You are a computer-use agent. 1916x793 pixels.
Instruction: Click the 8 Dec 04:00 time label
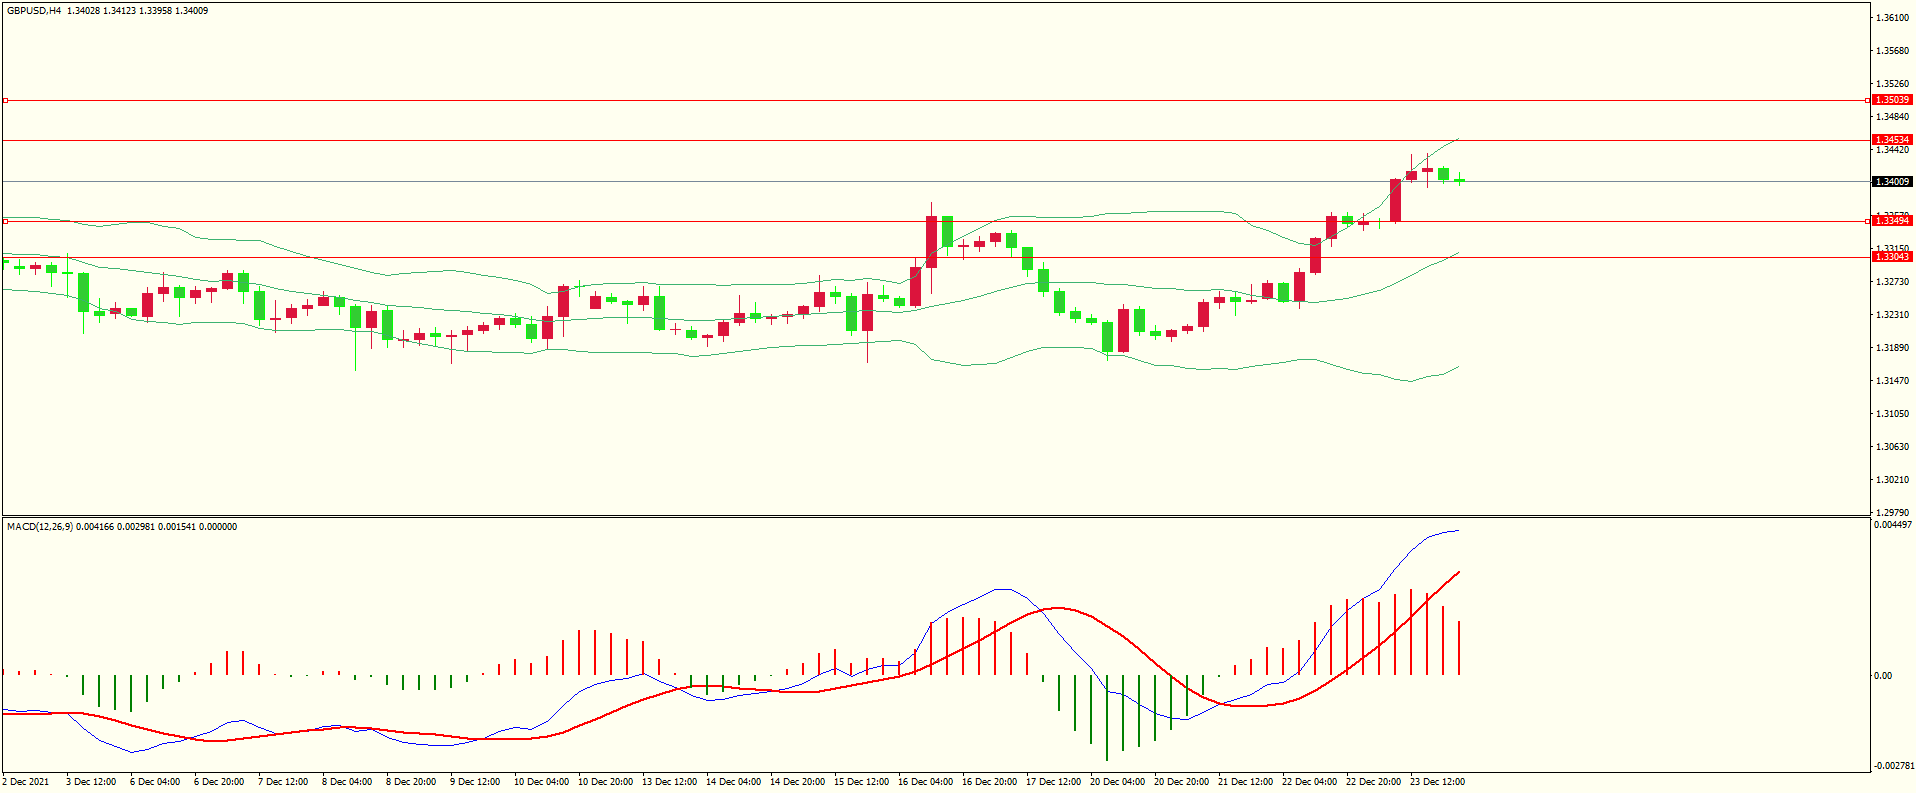[x=347, y=782]
